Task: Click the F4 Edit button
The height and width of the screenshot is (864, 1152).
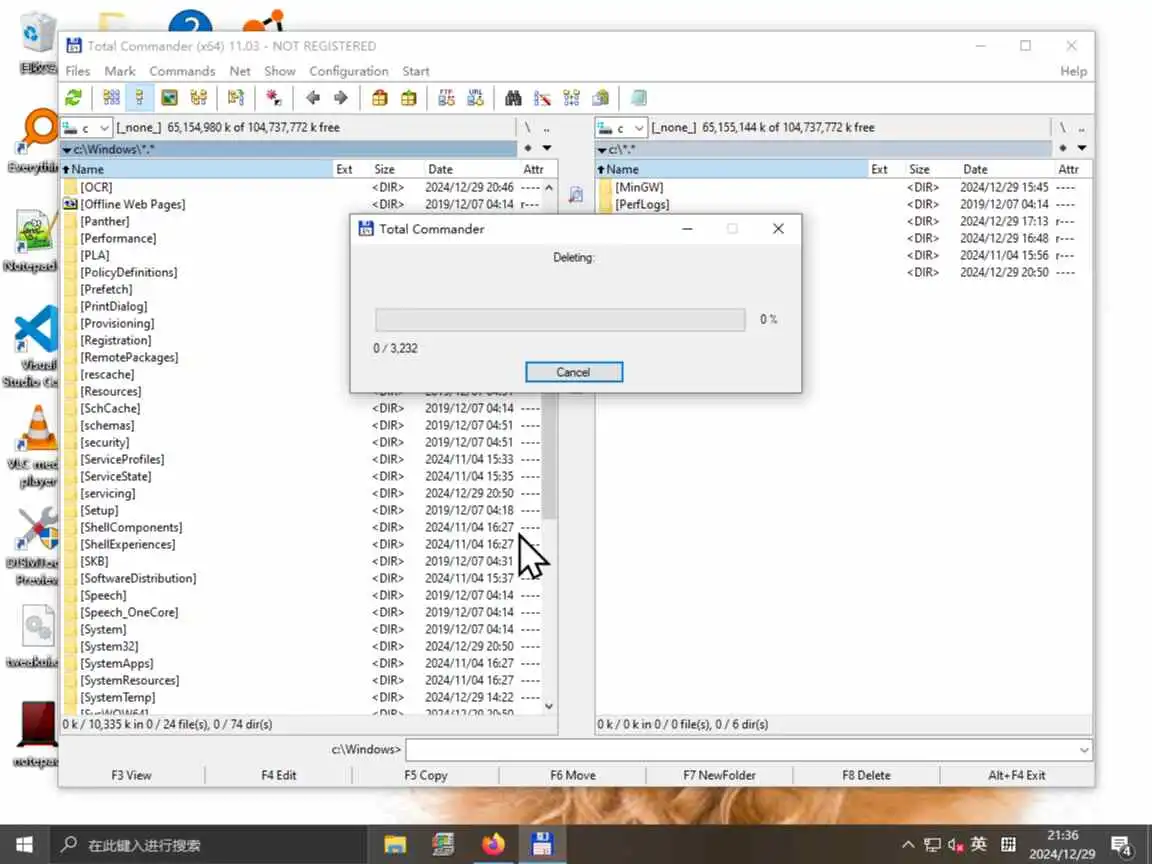Action: 279,775
